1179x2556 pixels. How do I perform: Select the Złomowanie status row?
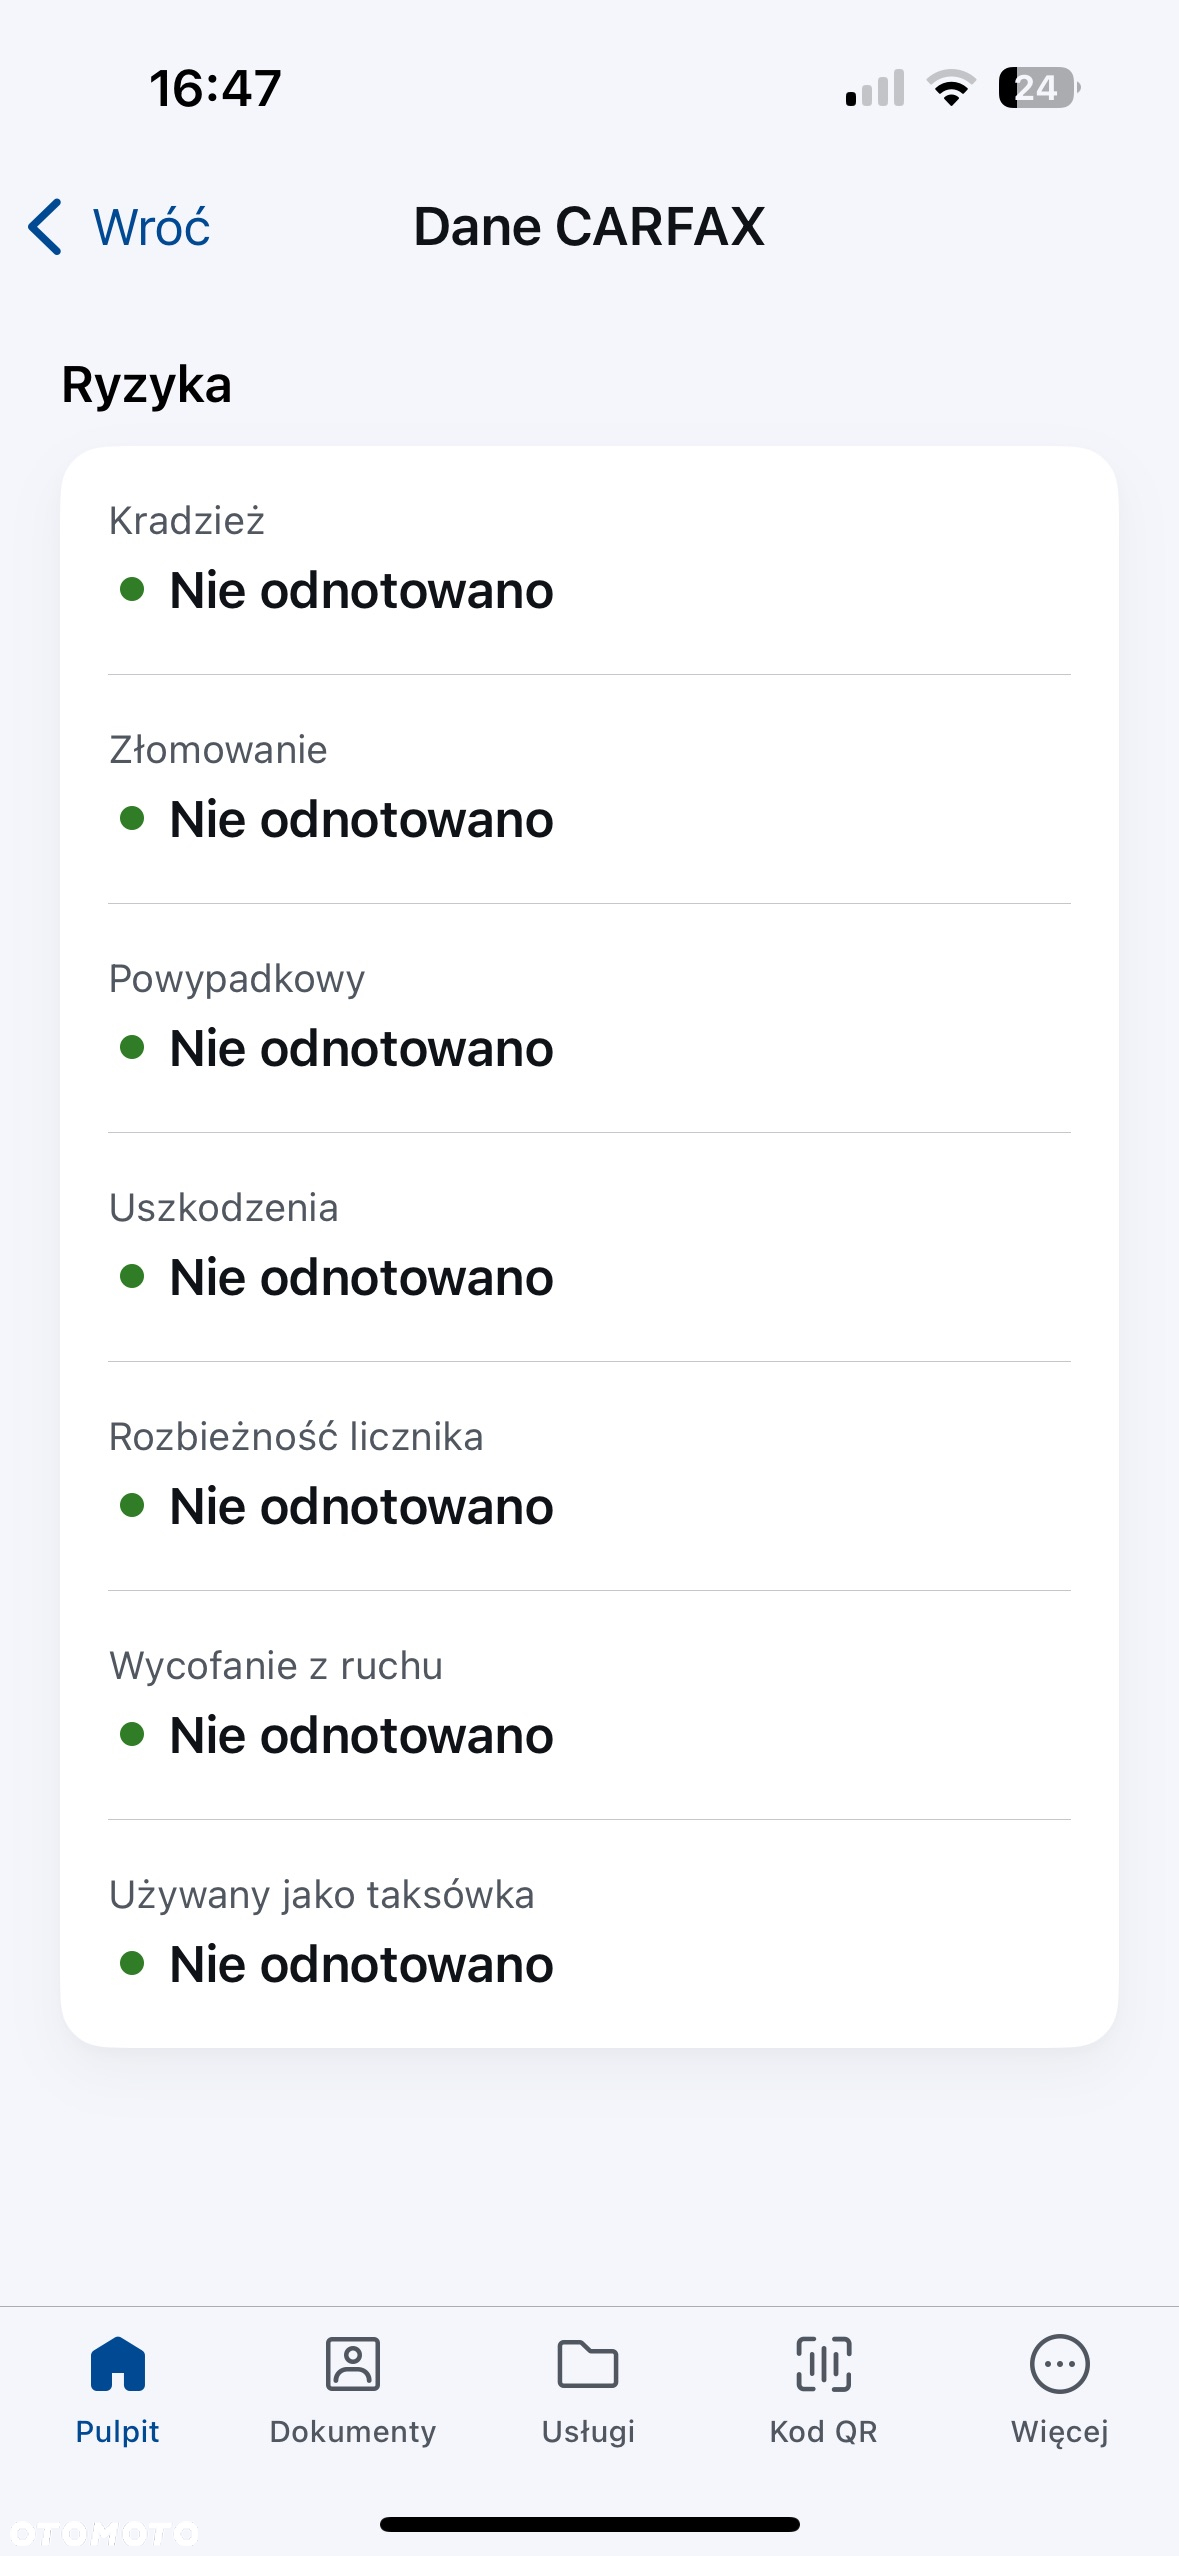coord(589,790)
